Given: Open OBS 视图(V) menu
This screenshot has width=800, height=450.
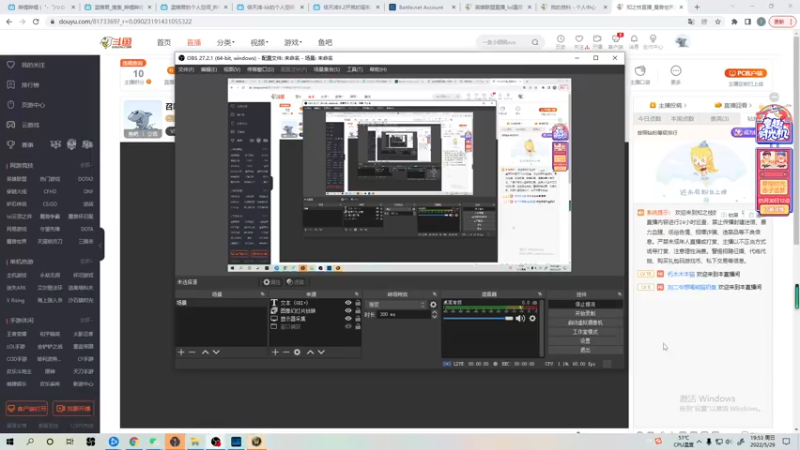Looking at the screenshot, I should 231,69.
